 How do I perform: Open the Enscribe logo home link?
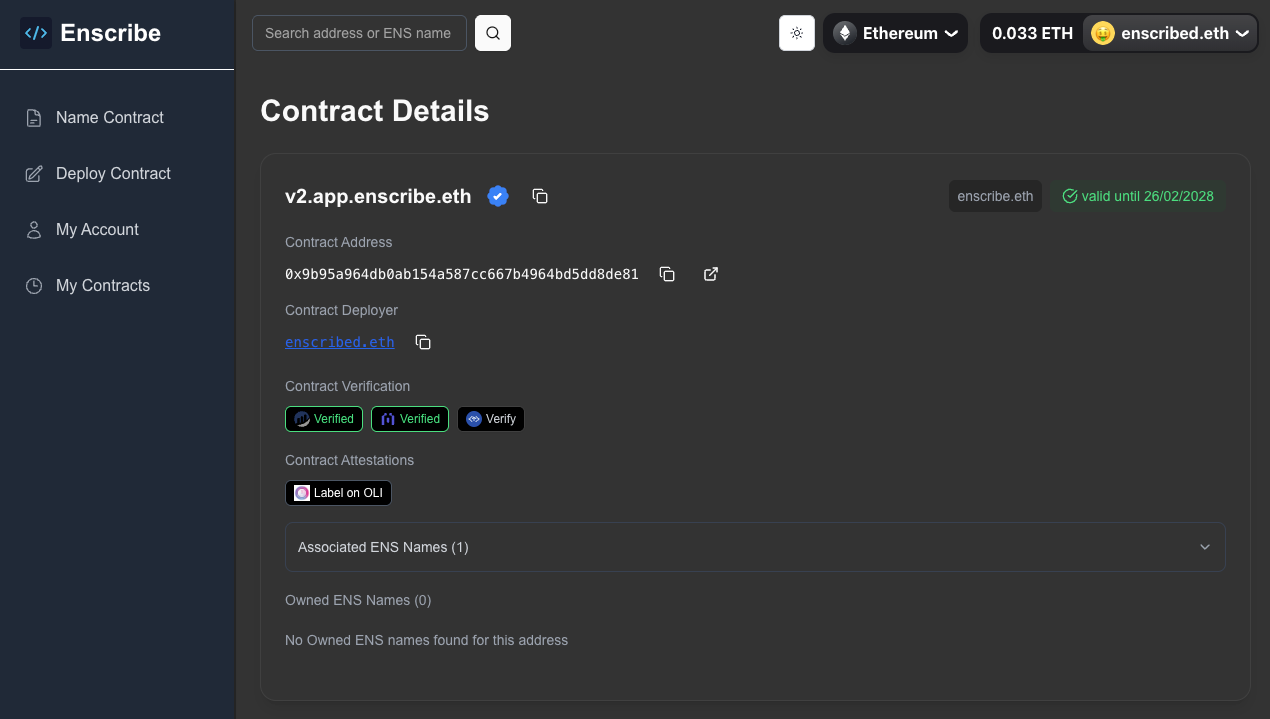point(90,32)
